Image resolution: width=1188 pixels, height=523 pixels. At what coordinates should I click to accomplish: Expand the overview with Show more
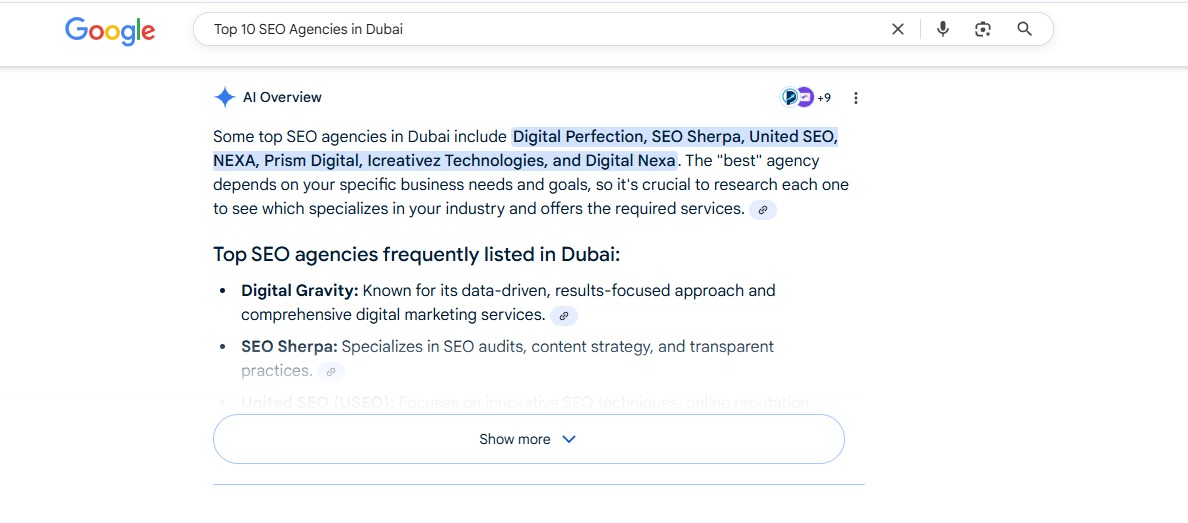click(x=515, y=439)
